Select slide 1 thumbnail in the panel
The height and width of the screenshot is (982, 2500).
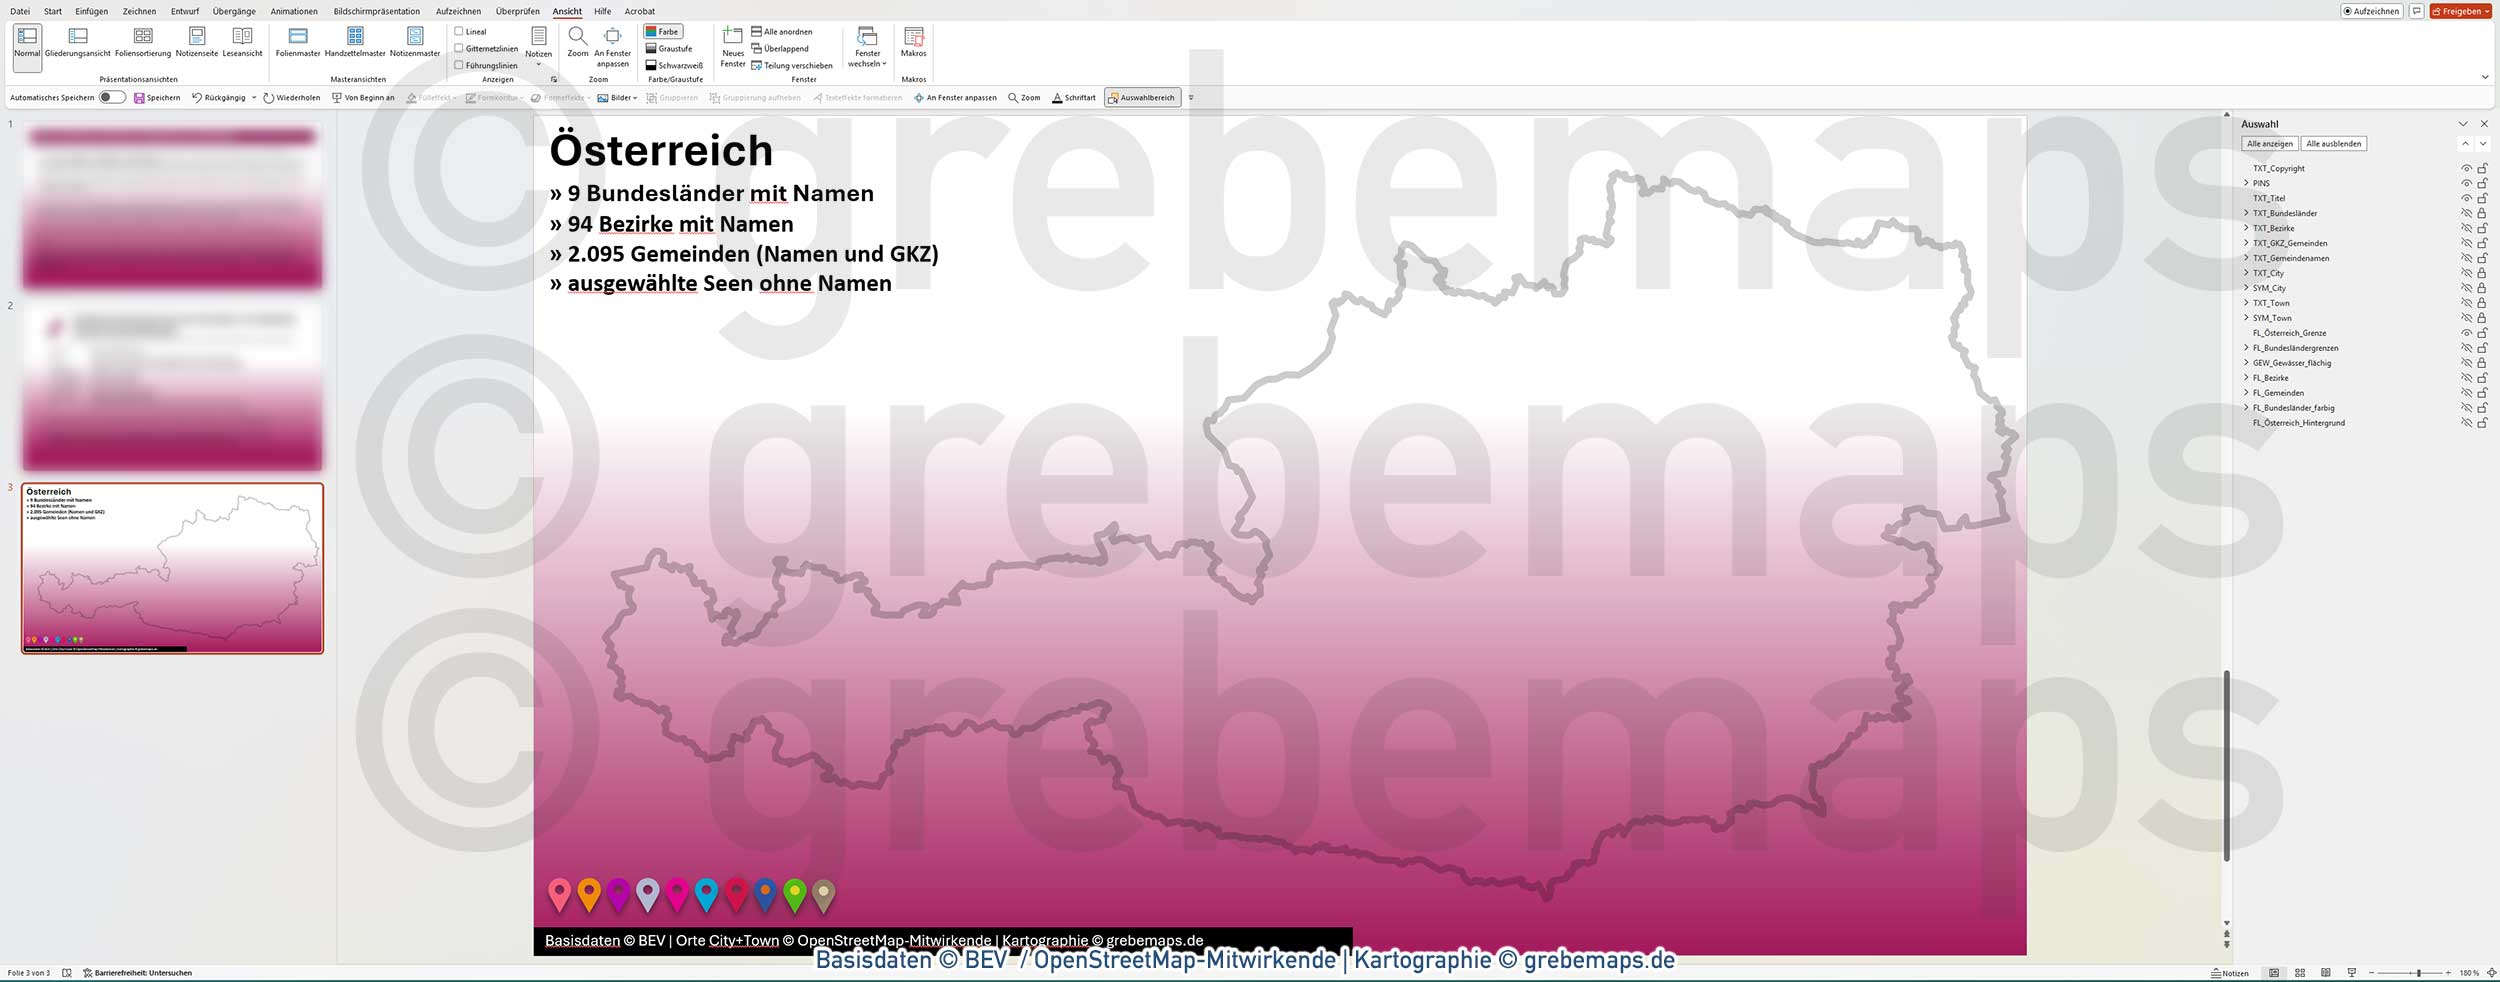(172, 207)
